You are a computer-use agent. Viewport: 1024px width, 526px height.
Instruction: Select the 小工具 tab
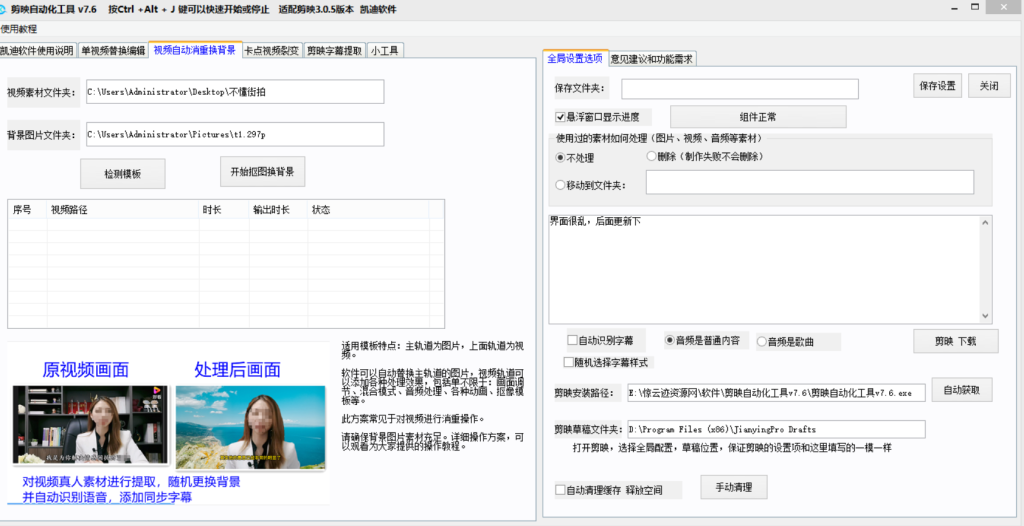click(384, 50)
